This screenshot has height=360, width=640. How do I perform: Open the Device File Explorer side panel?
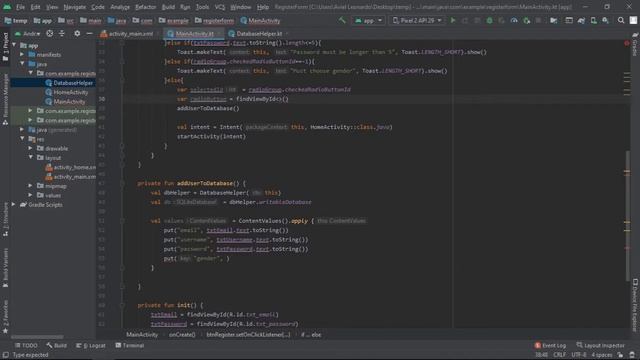point(635,305)
